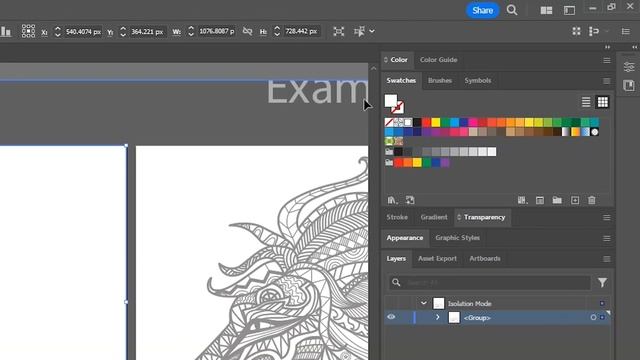
Task: Switch swatches to list view
Action: click(x=586, y=102)
